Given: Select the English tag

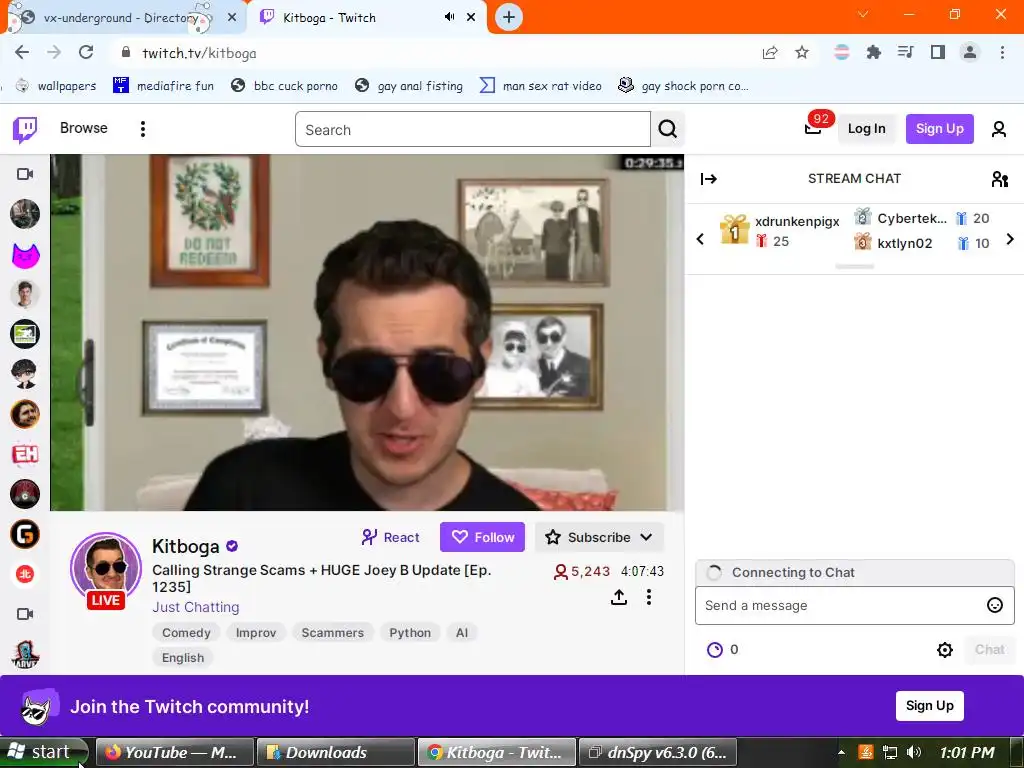Looking at the screenshot, I should tap(183, 658).
